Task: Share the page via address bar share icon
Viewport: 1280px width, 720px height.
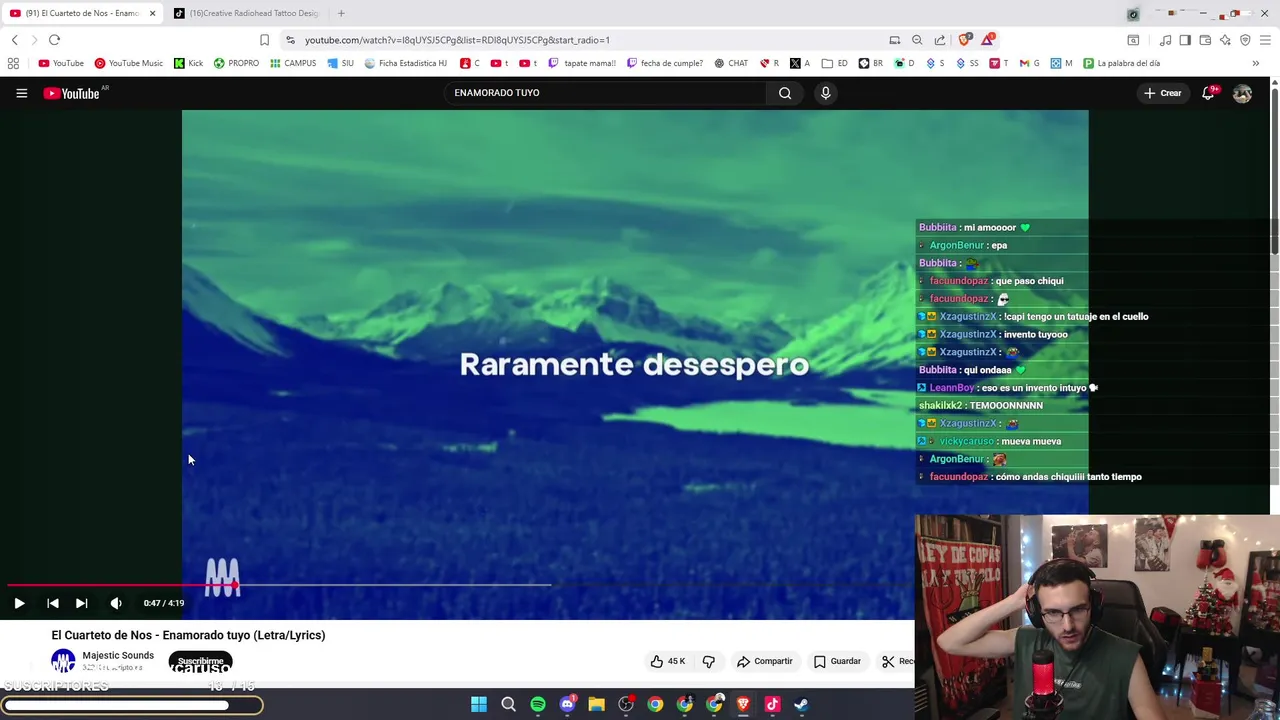Action: pos(940,40)
